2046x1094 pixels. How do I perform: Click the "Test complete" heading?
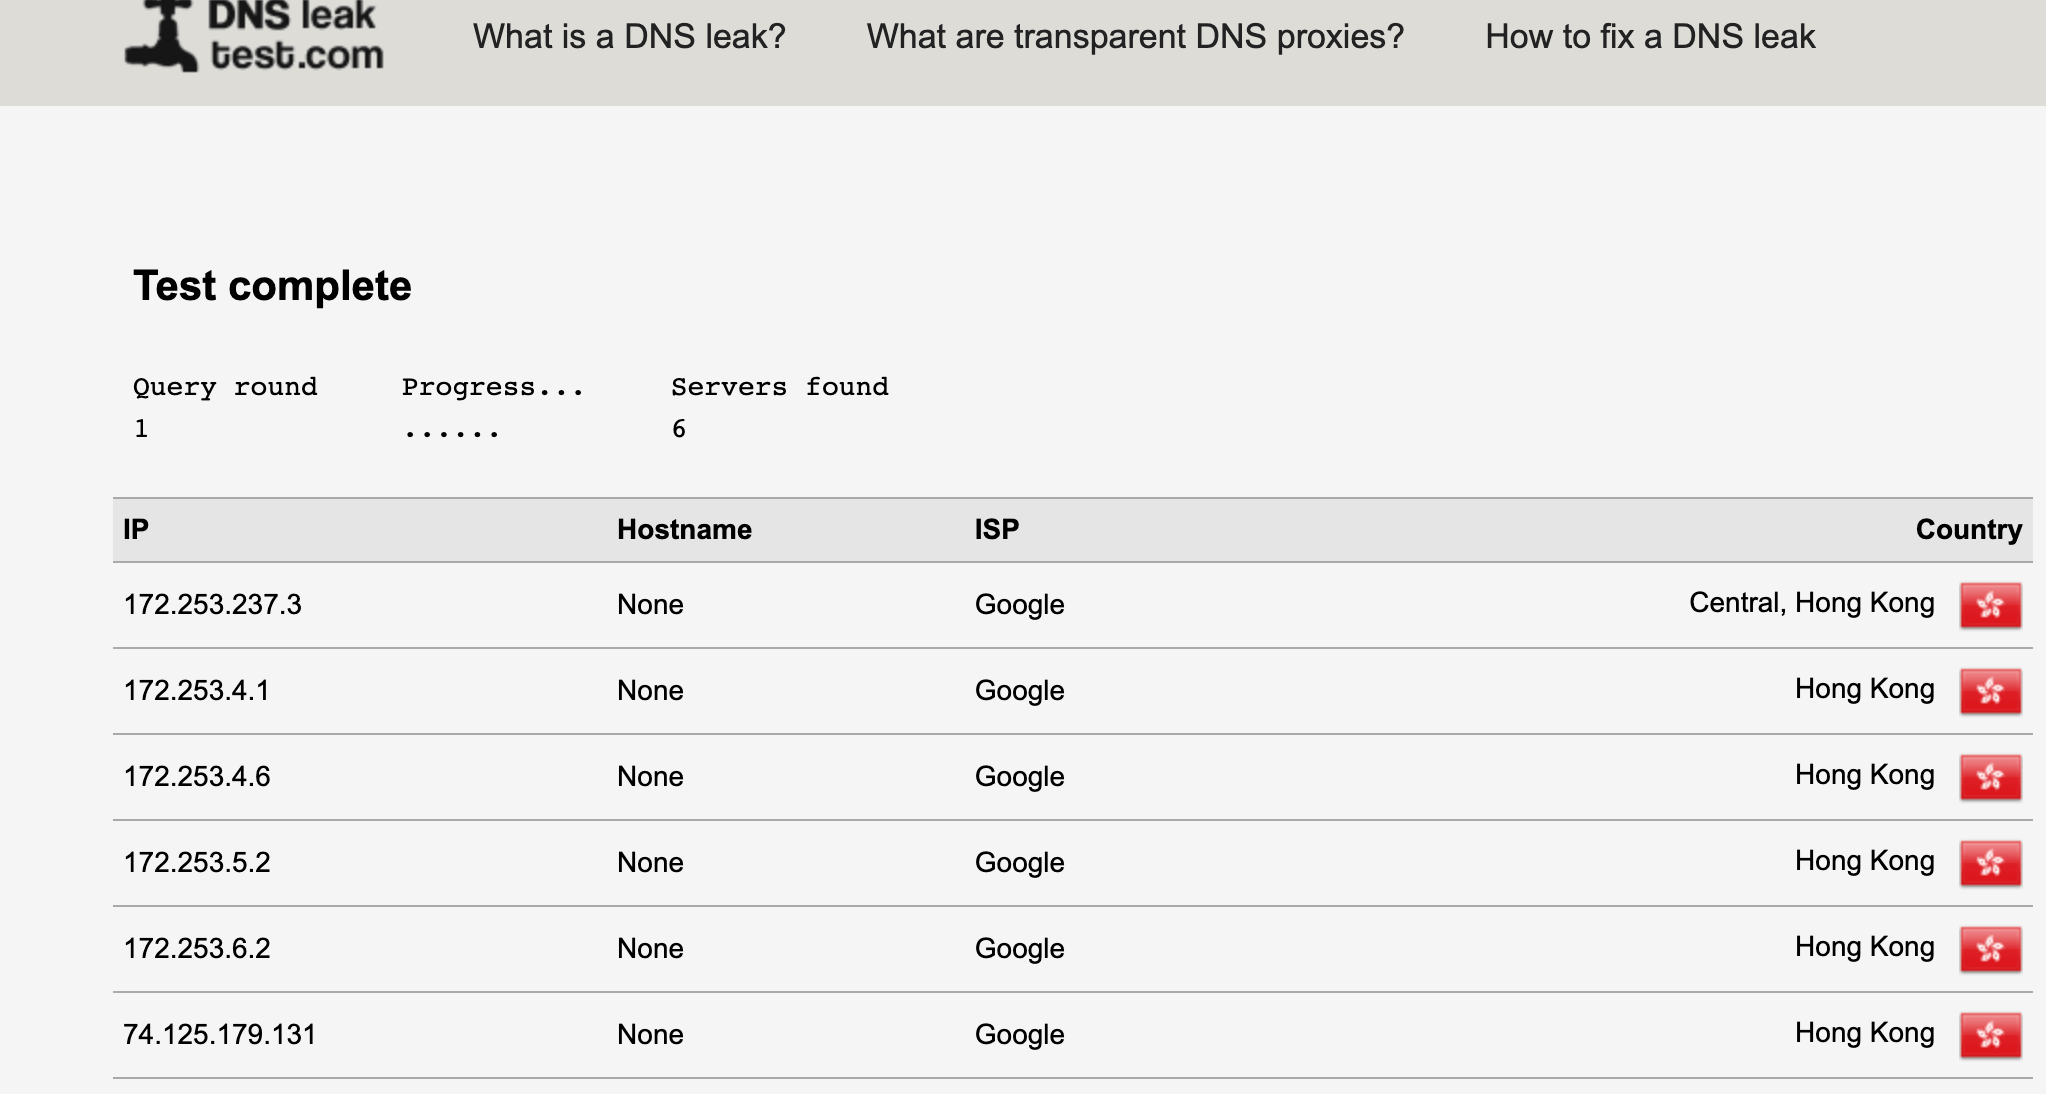pos(272,286)
